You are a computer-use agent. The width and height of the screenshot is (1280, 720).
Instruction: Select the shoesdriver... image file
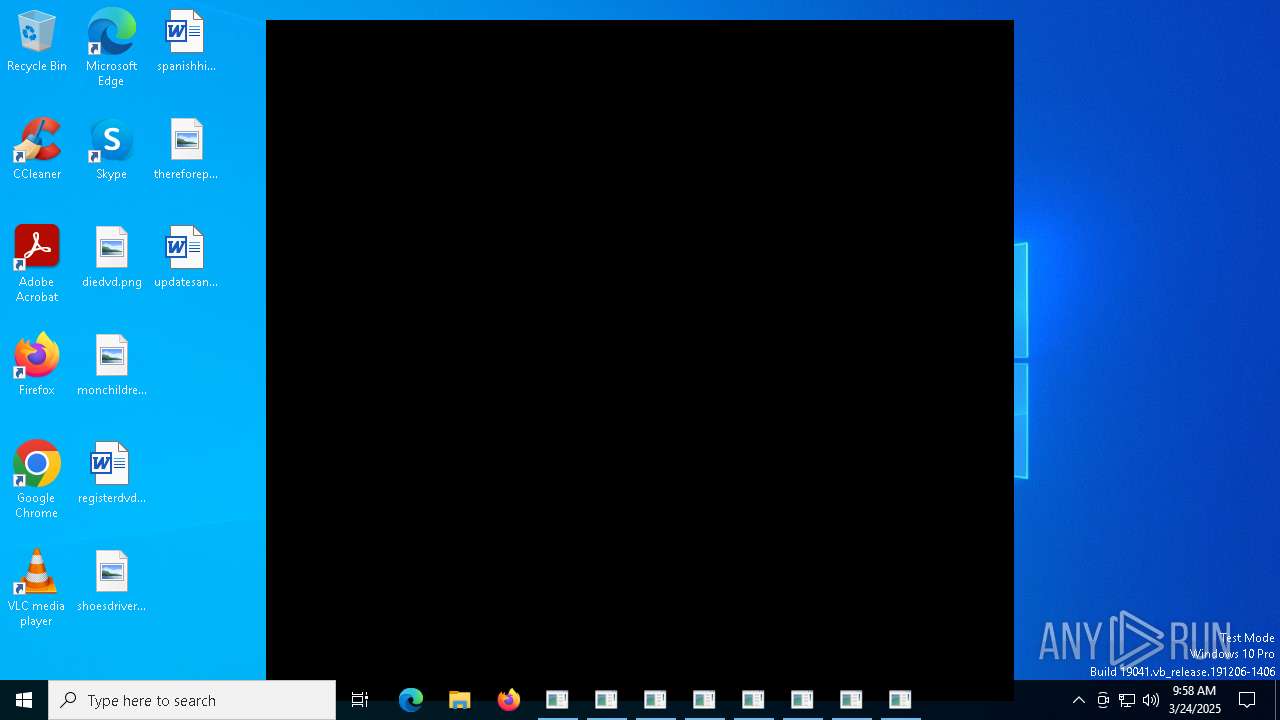pyautogui.click(x=111, y=582)
